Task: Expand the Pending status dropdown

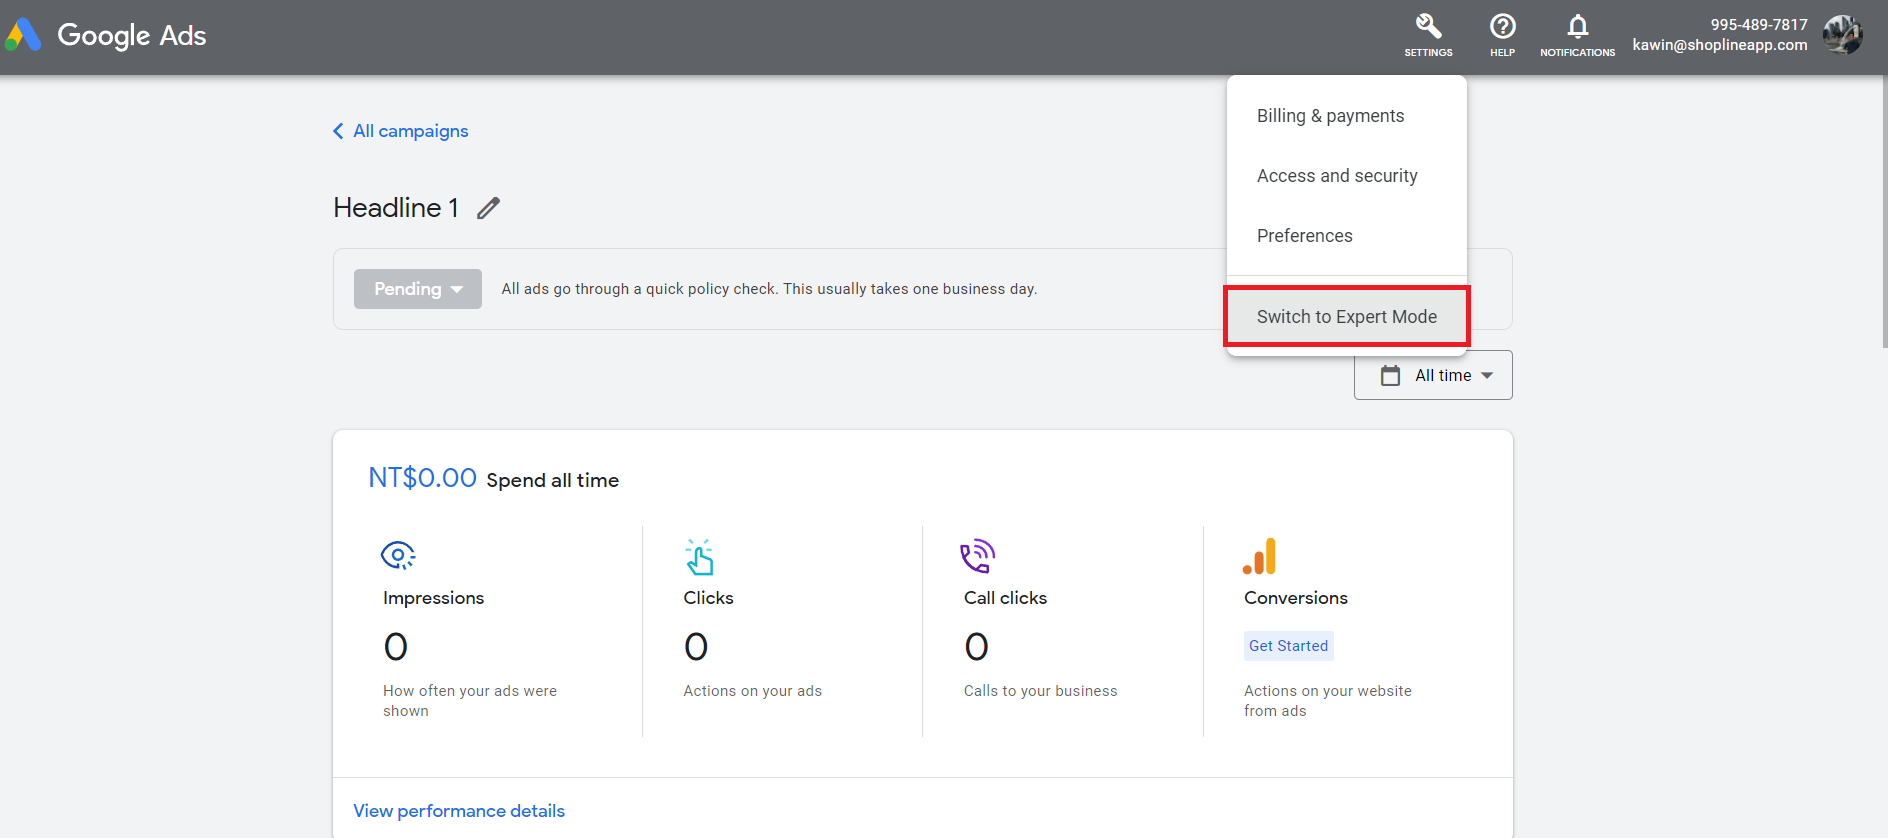Action: tap(418, 289)
